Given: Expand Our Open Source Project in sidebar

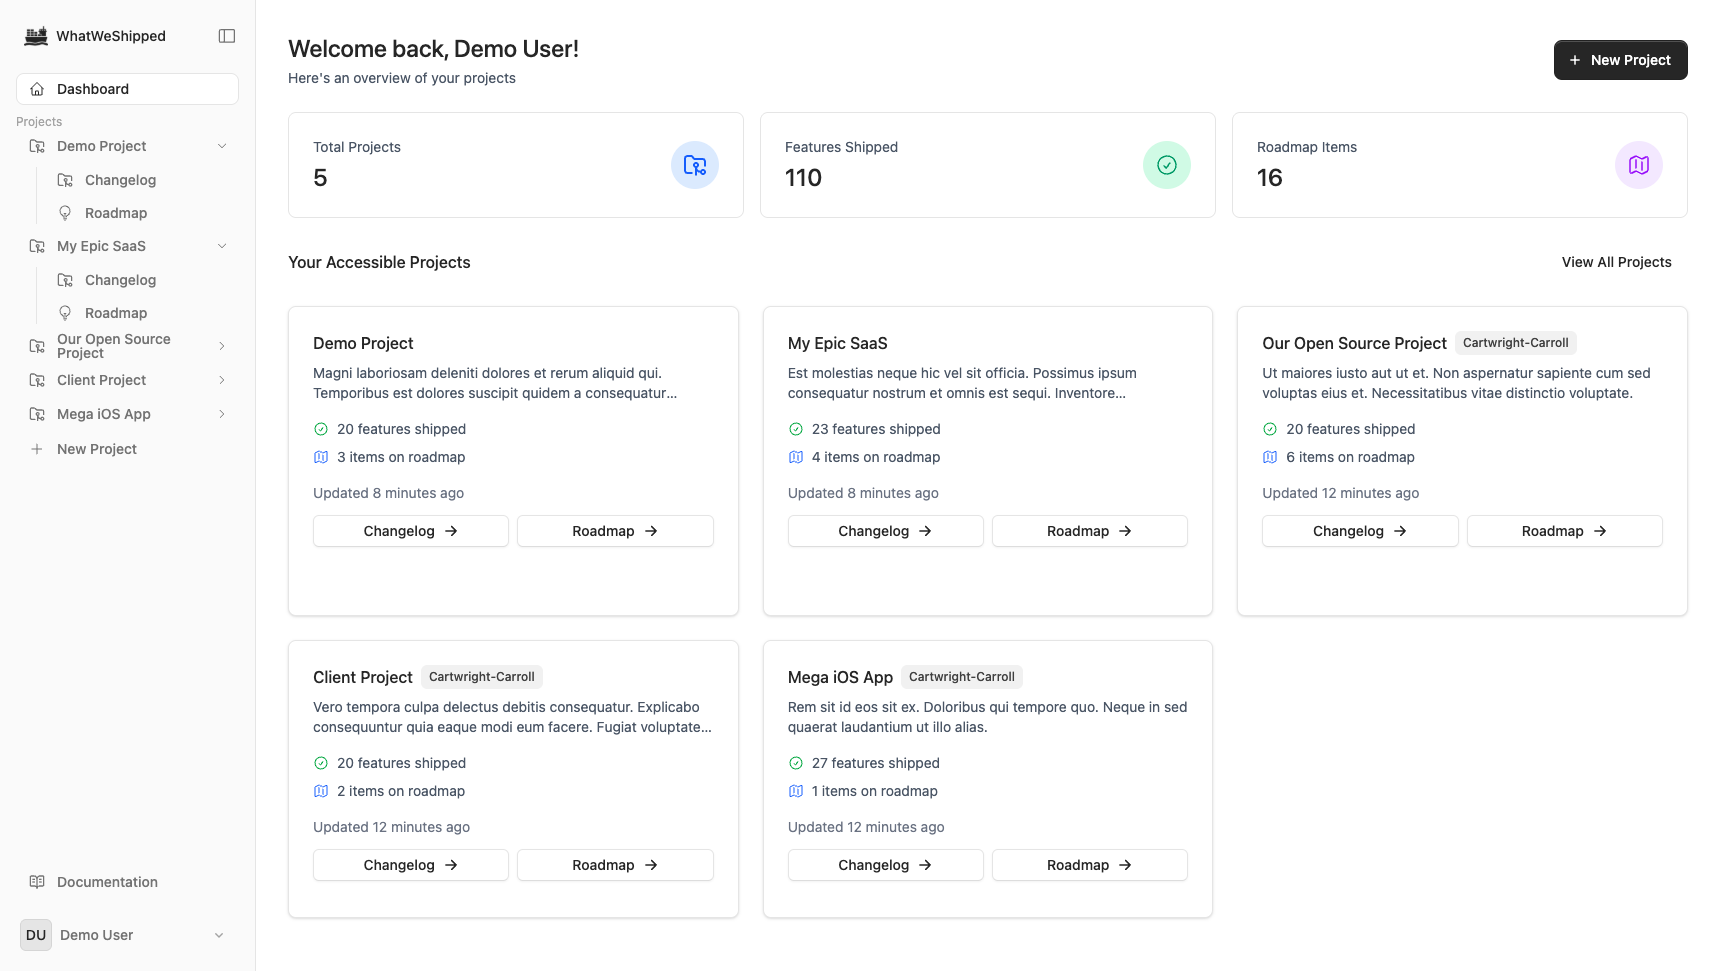Looking at the screenshot, I should click(222, 346).
